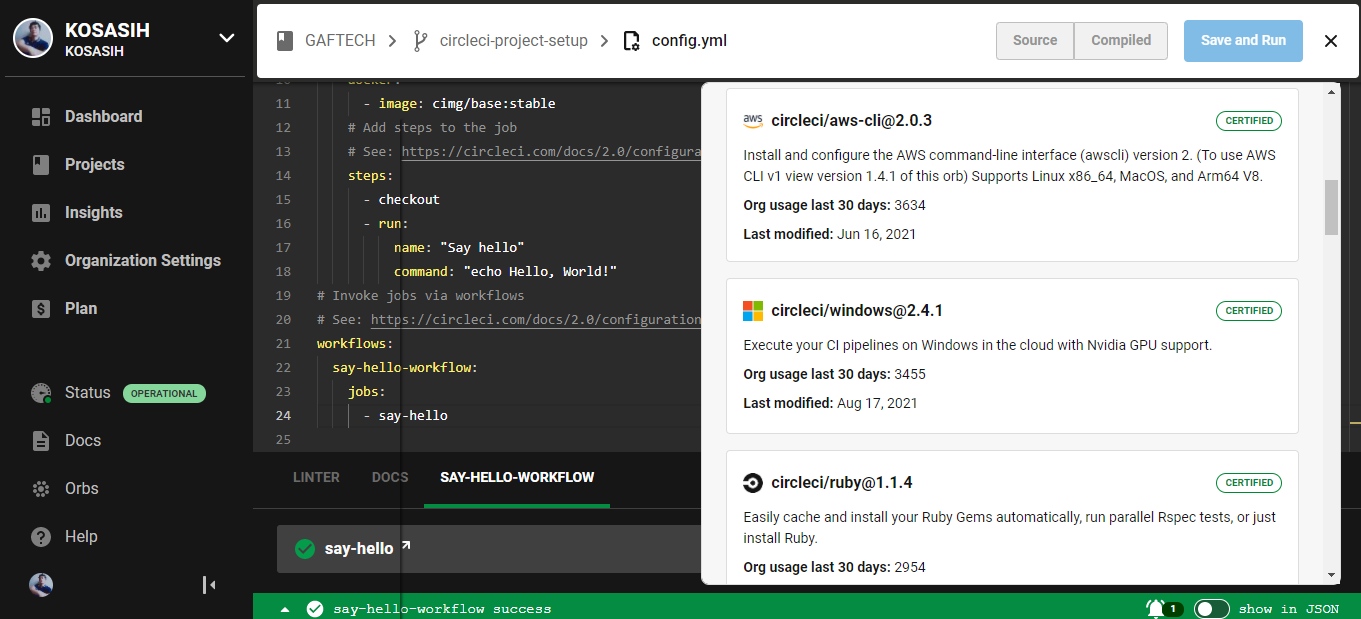
Task: Open the circleci/ruby@1.1.4 orb title
Action: pyautogui.click(x=841, y=483)
